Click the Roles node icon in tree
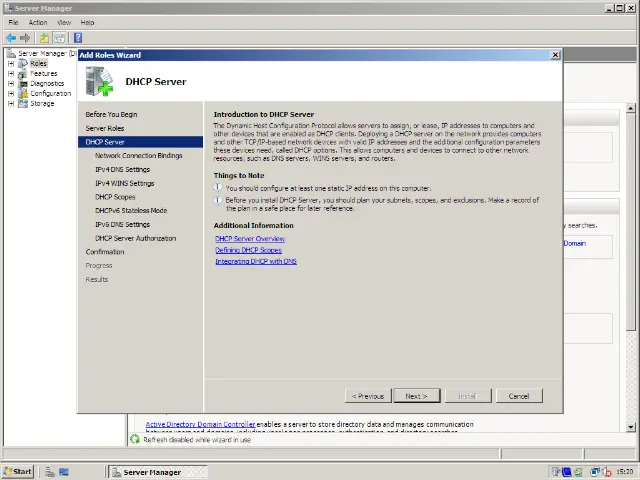The width and height of the screenshot is (640, 480). (23, 64)
